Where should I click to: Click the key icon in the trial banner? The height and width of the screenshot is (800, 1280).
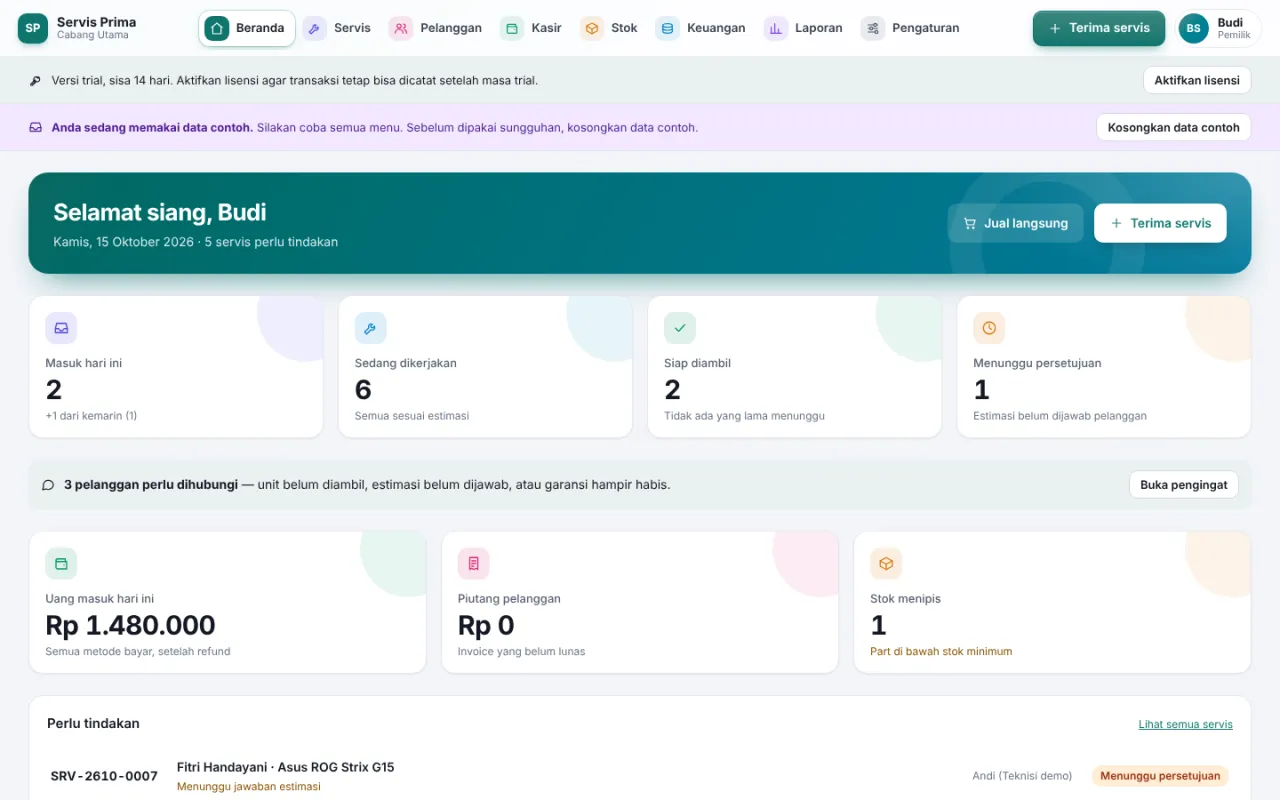[36, 81]
